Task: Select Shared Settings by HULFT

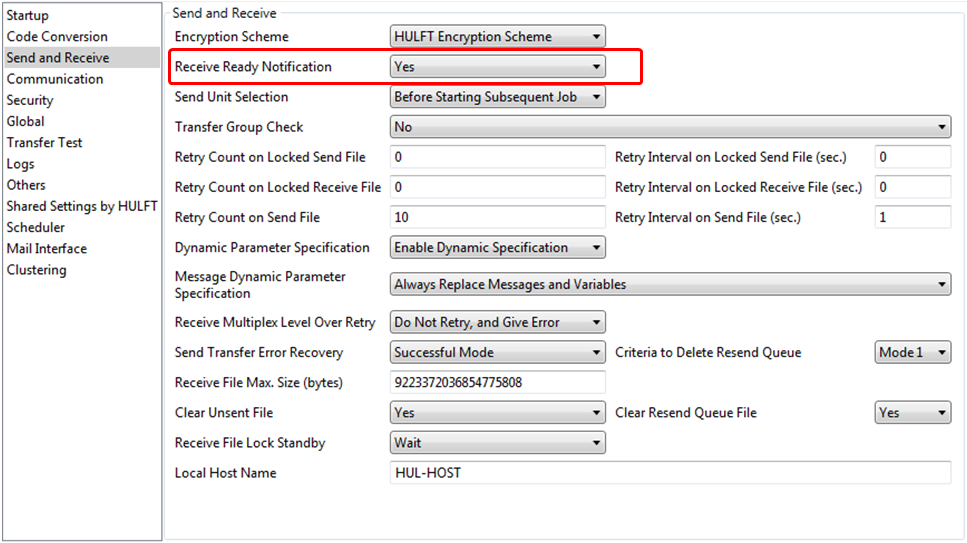Action: pos(82,206)
